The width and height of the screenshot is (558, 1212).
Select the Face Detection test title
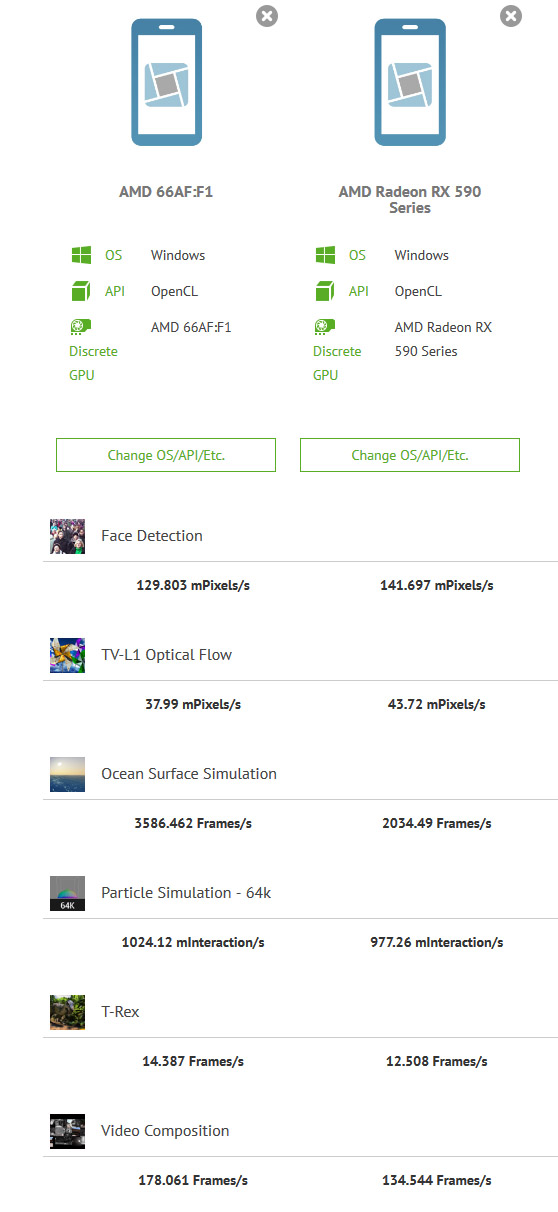click(x=152, y=536)
